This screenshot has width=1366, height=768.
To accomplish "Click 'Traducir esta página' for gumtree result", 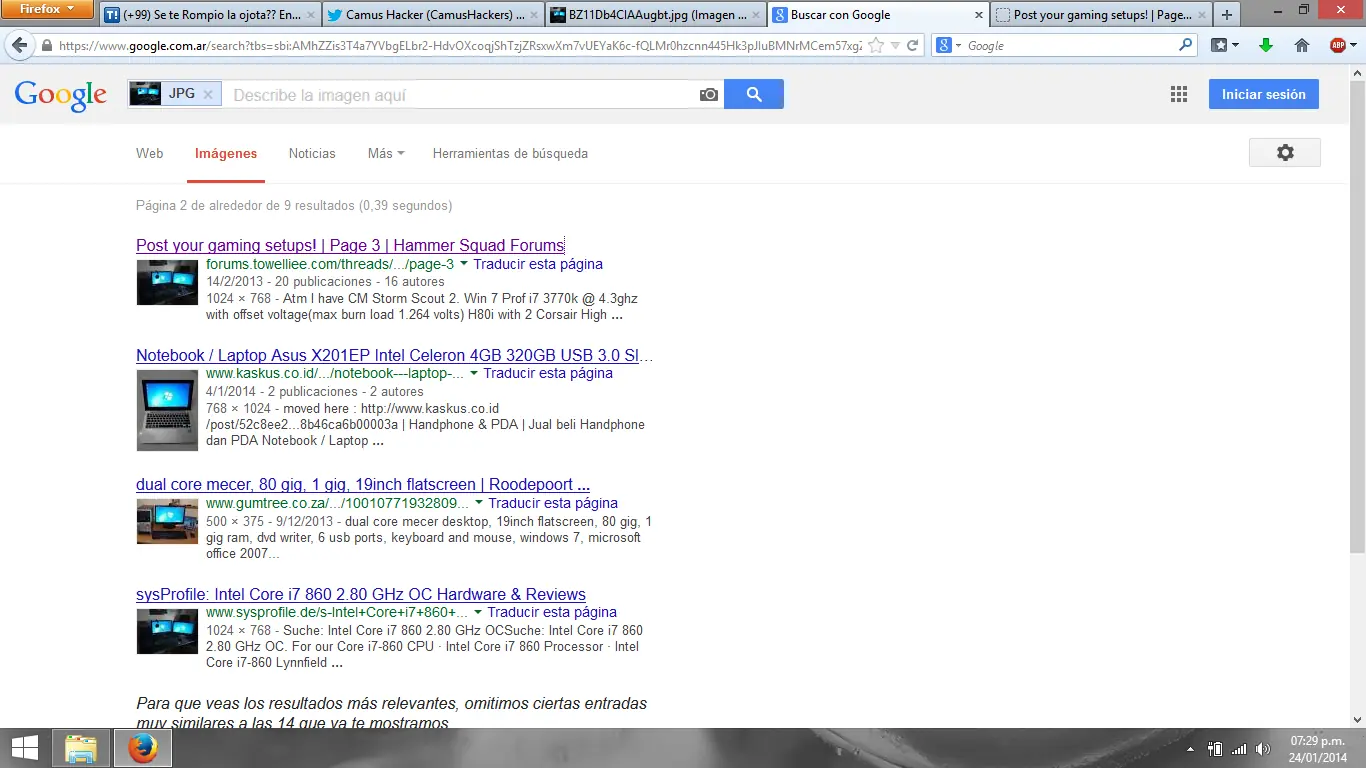I will pos(553,503).
